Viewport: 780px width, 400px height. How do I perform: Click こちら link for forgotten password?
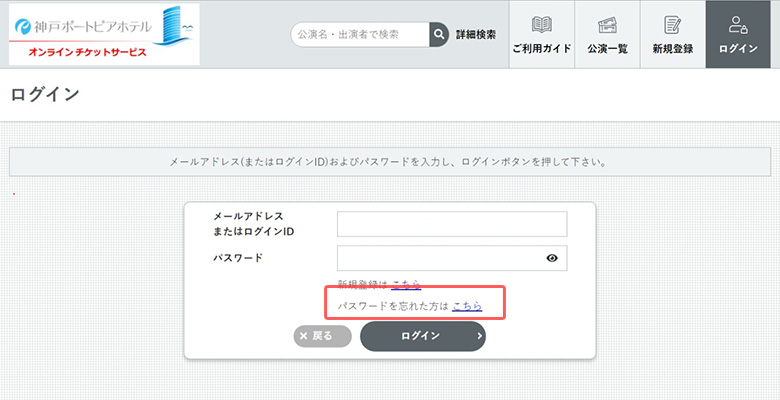(467, 306)
